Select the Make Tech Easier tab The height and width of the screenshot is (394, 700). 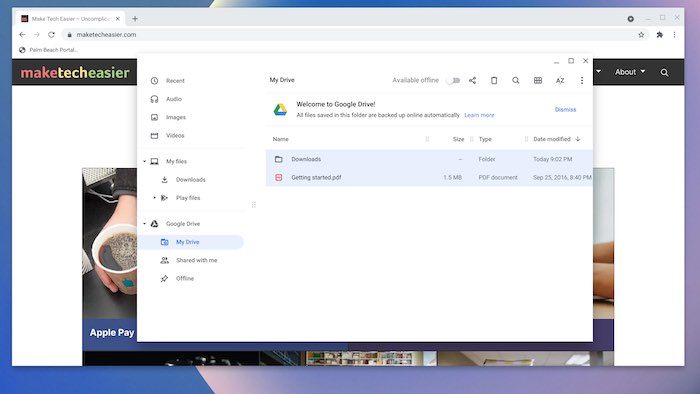click(x=71, y=19)
